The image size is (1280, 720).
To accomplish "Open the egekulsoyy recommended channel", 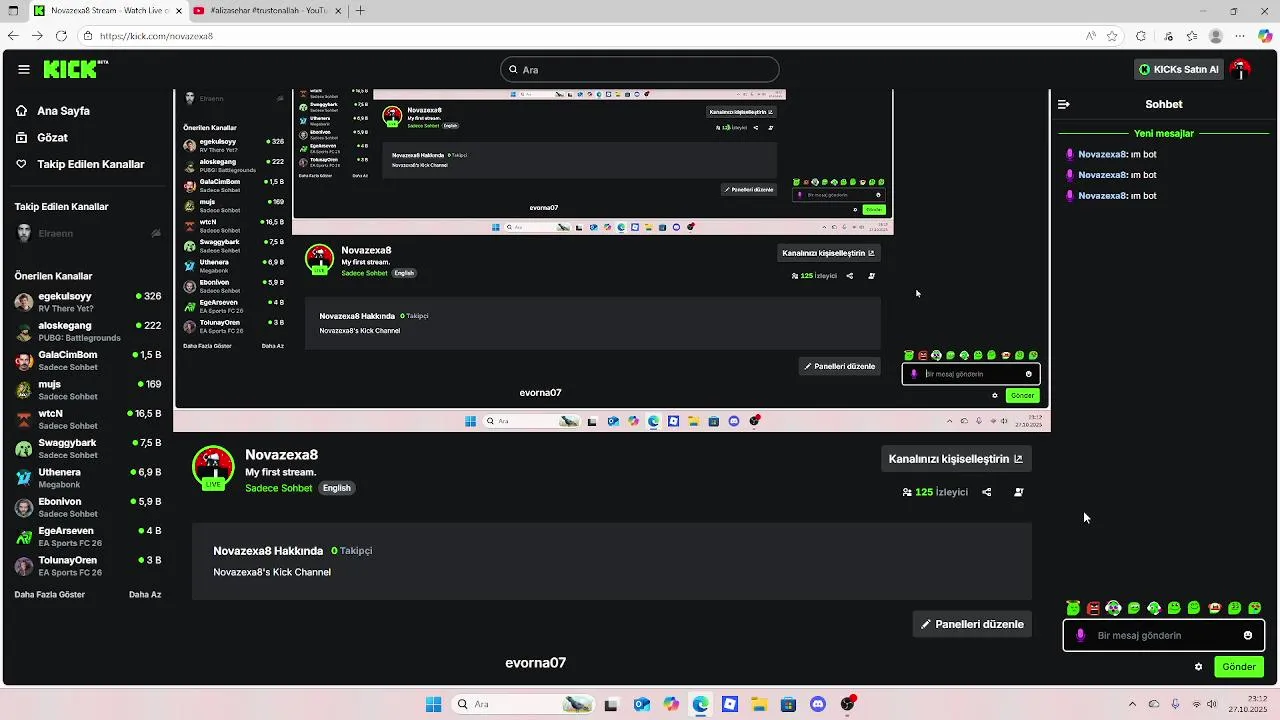I will click(x=88, y=302).
